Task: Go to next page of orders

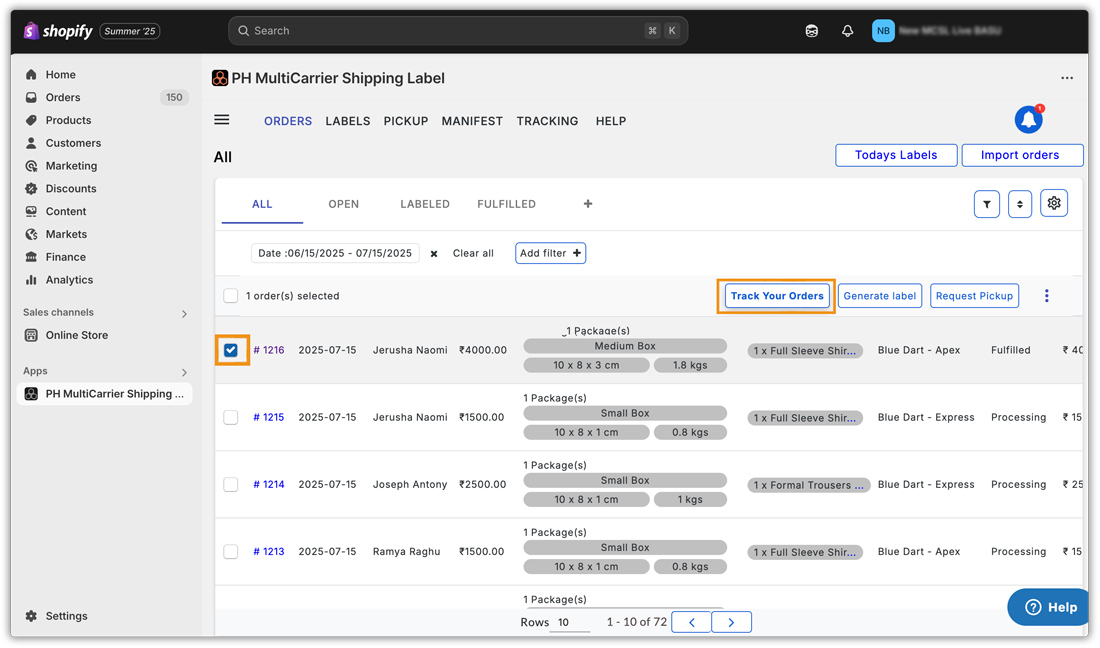Action: 732,622
